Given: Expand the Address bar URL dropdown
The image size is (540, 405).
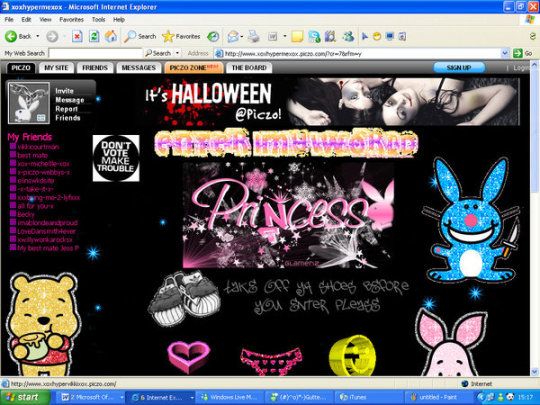Looking at the screenshot, I should 505,53.
